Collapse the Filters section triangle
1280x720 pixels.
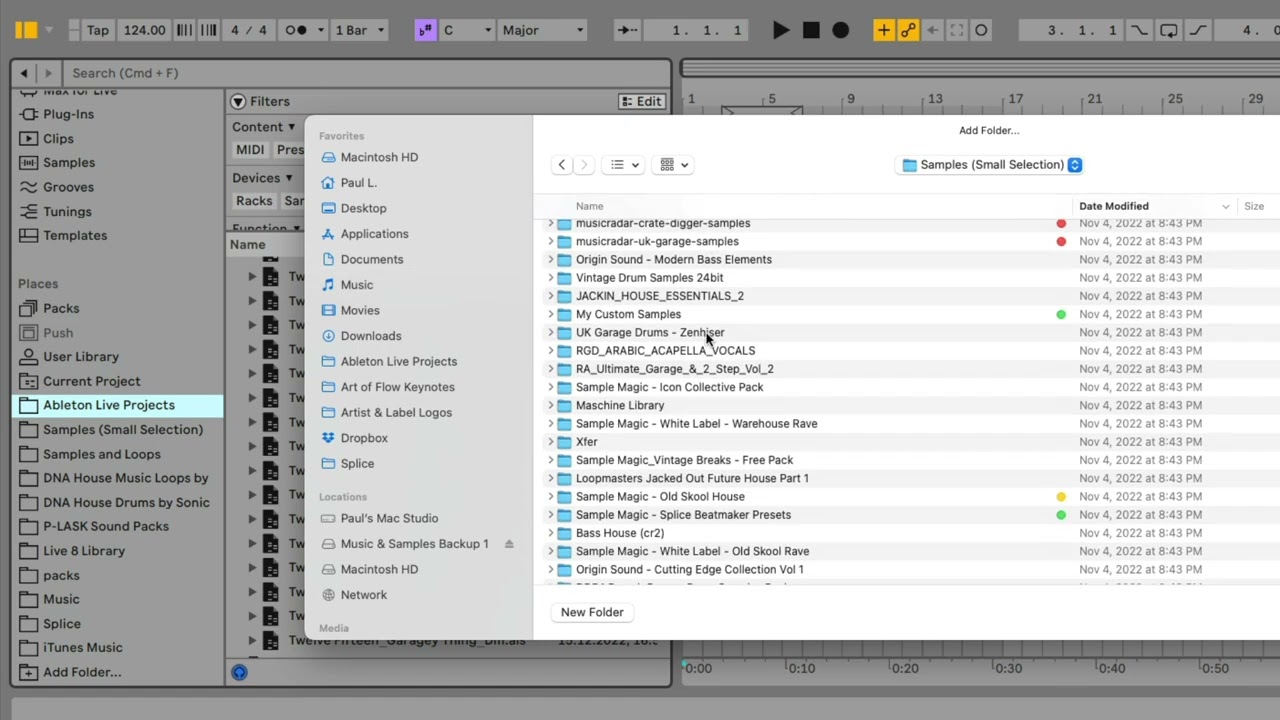pyautogui.click(x=238, y=101)
